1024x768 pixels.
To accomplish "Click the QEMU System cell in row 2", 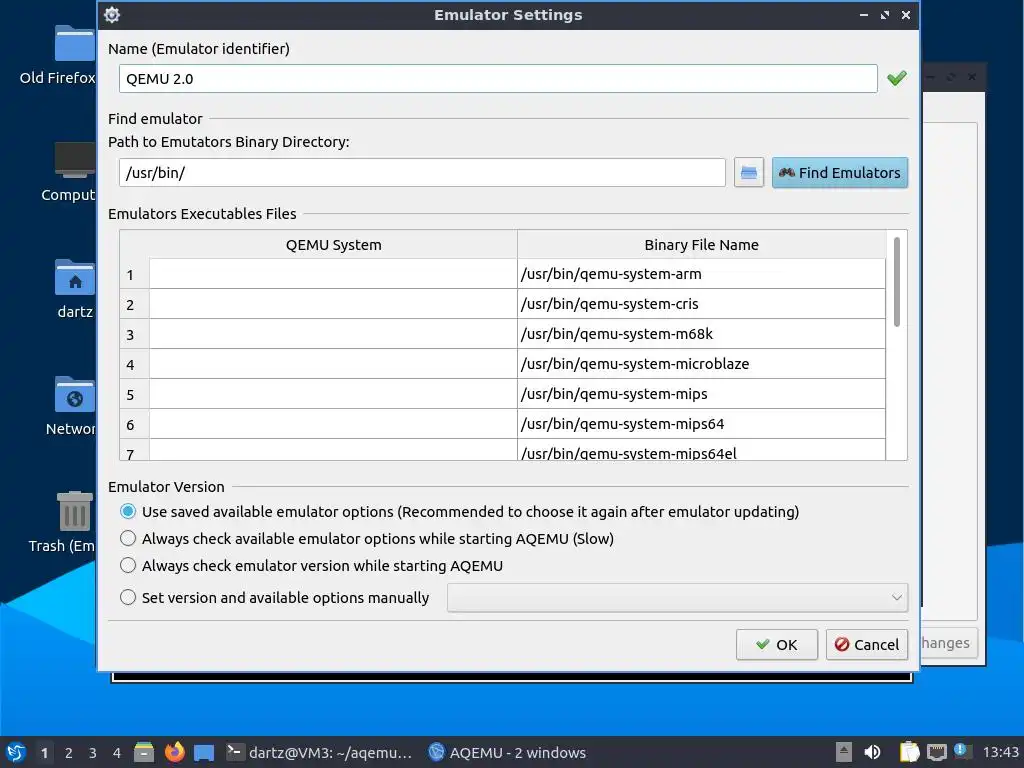I will (333, 304).
